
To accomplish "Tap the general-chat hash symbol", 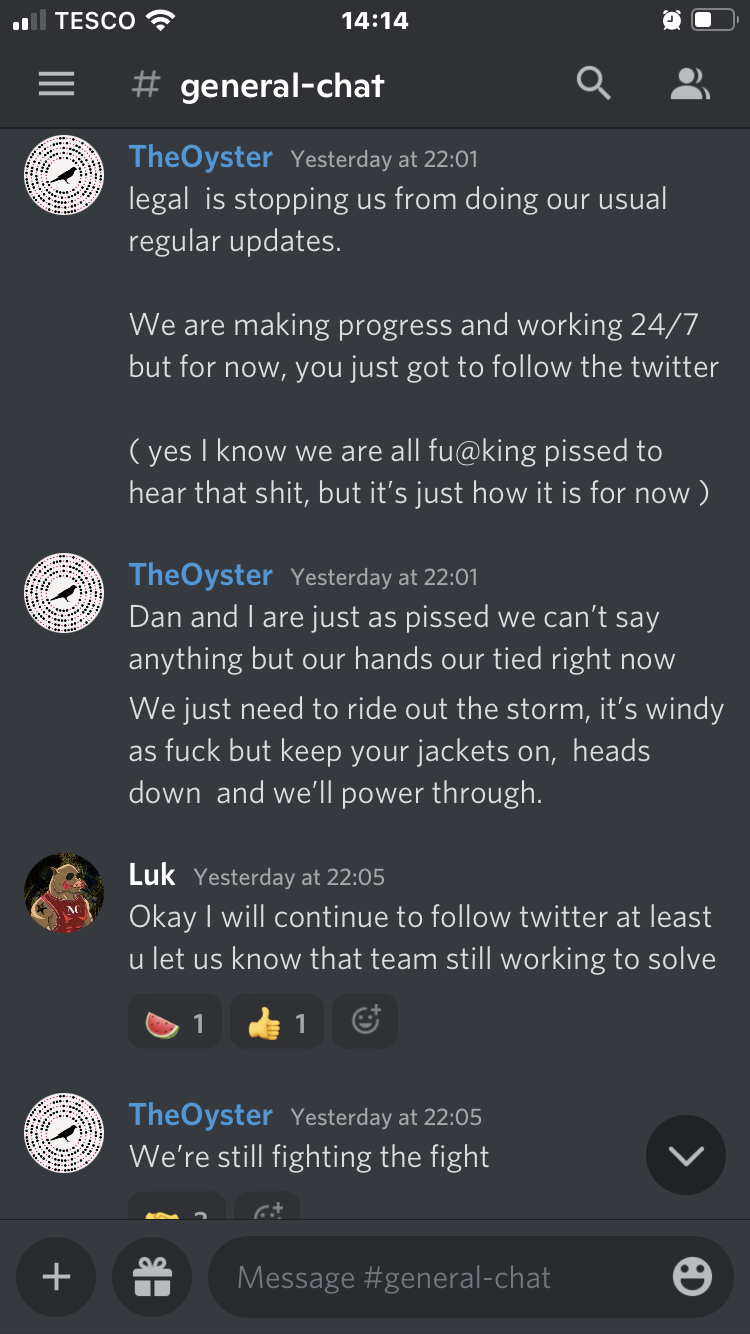I will click(145, 85).
